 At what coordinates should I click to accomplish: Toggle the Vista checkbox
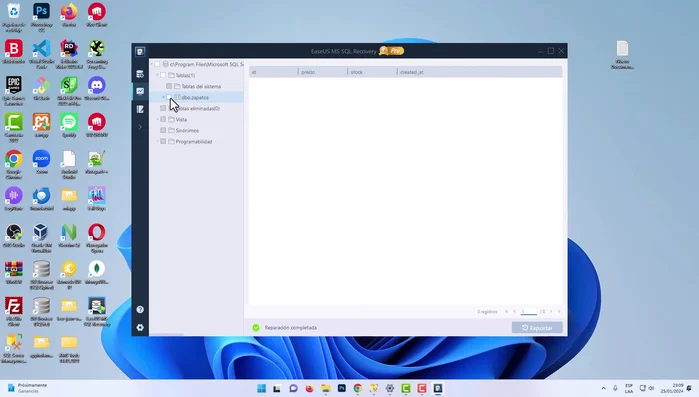coord(163,119)
